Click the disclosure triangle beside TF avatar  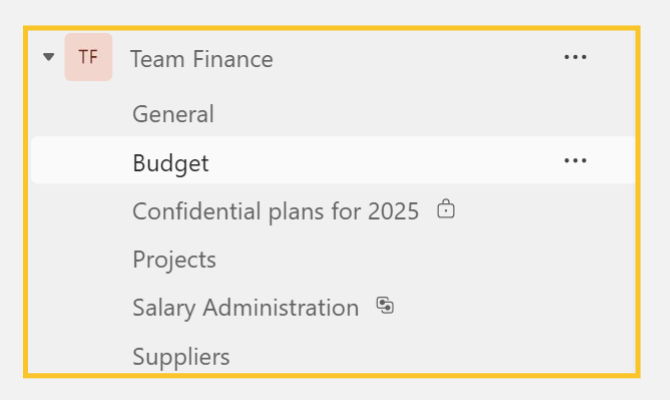tap(49, 56)
